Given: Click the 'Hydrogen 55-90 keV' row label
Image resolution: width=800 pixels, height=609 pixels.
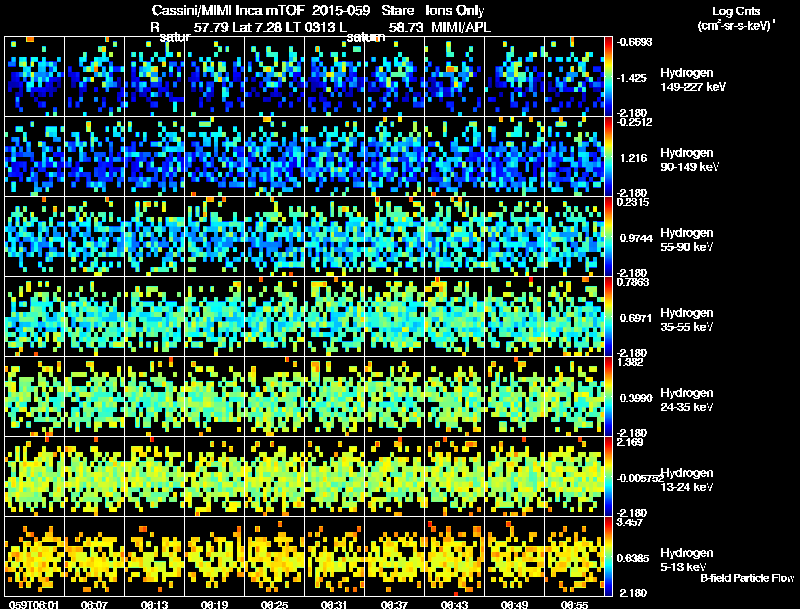Looking at the screenshot, I should coord(687,240).
